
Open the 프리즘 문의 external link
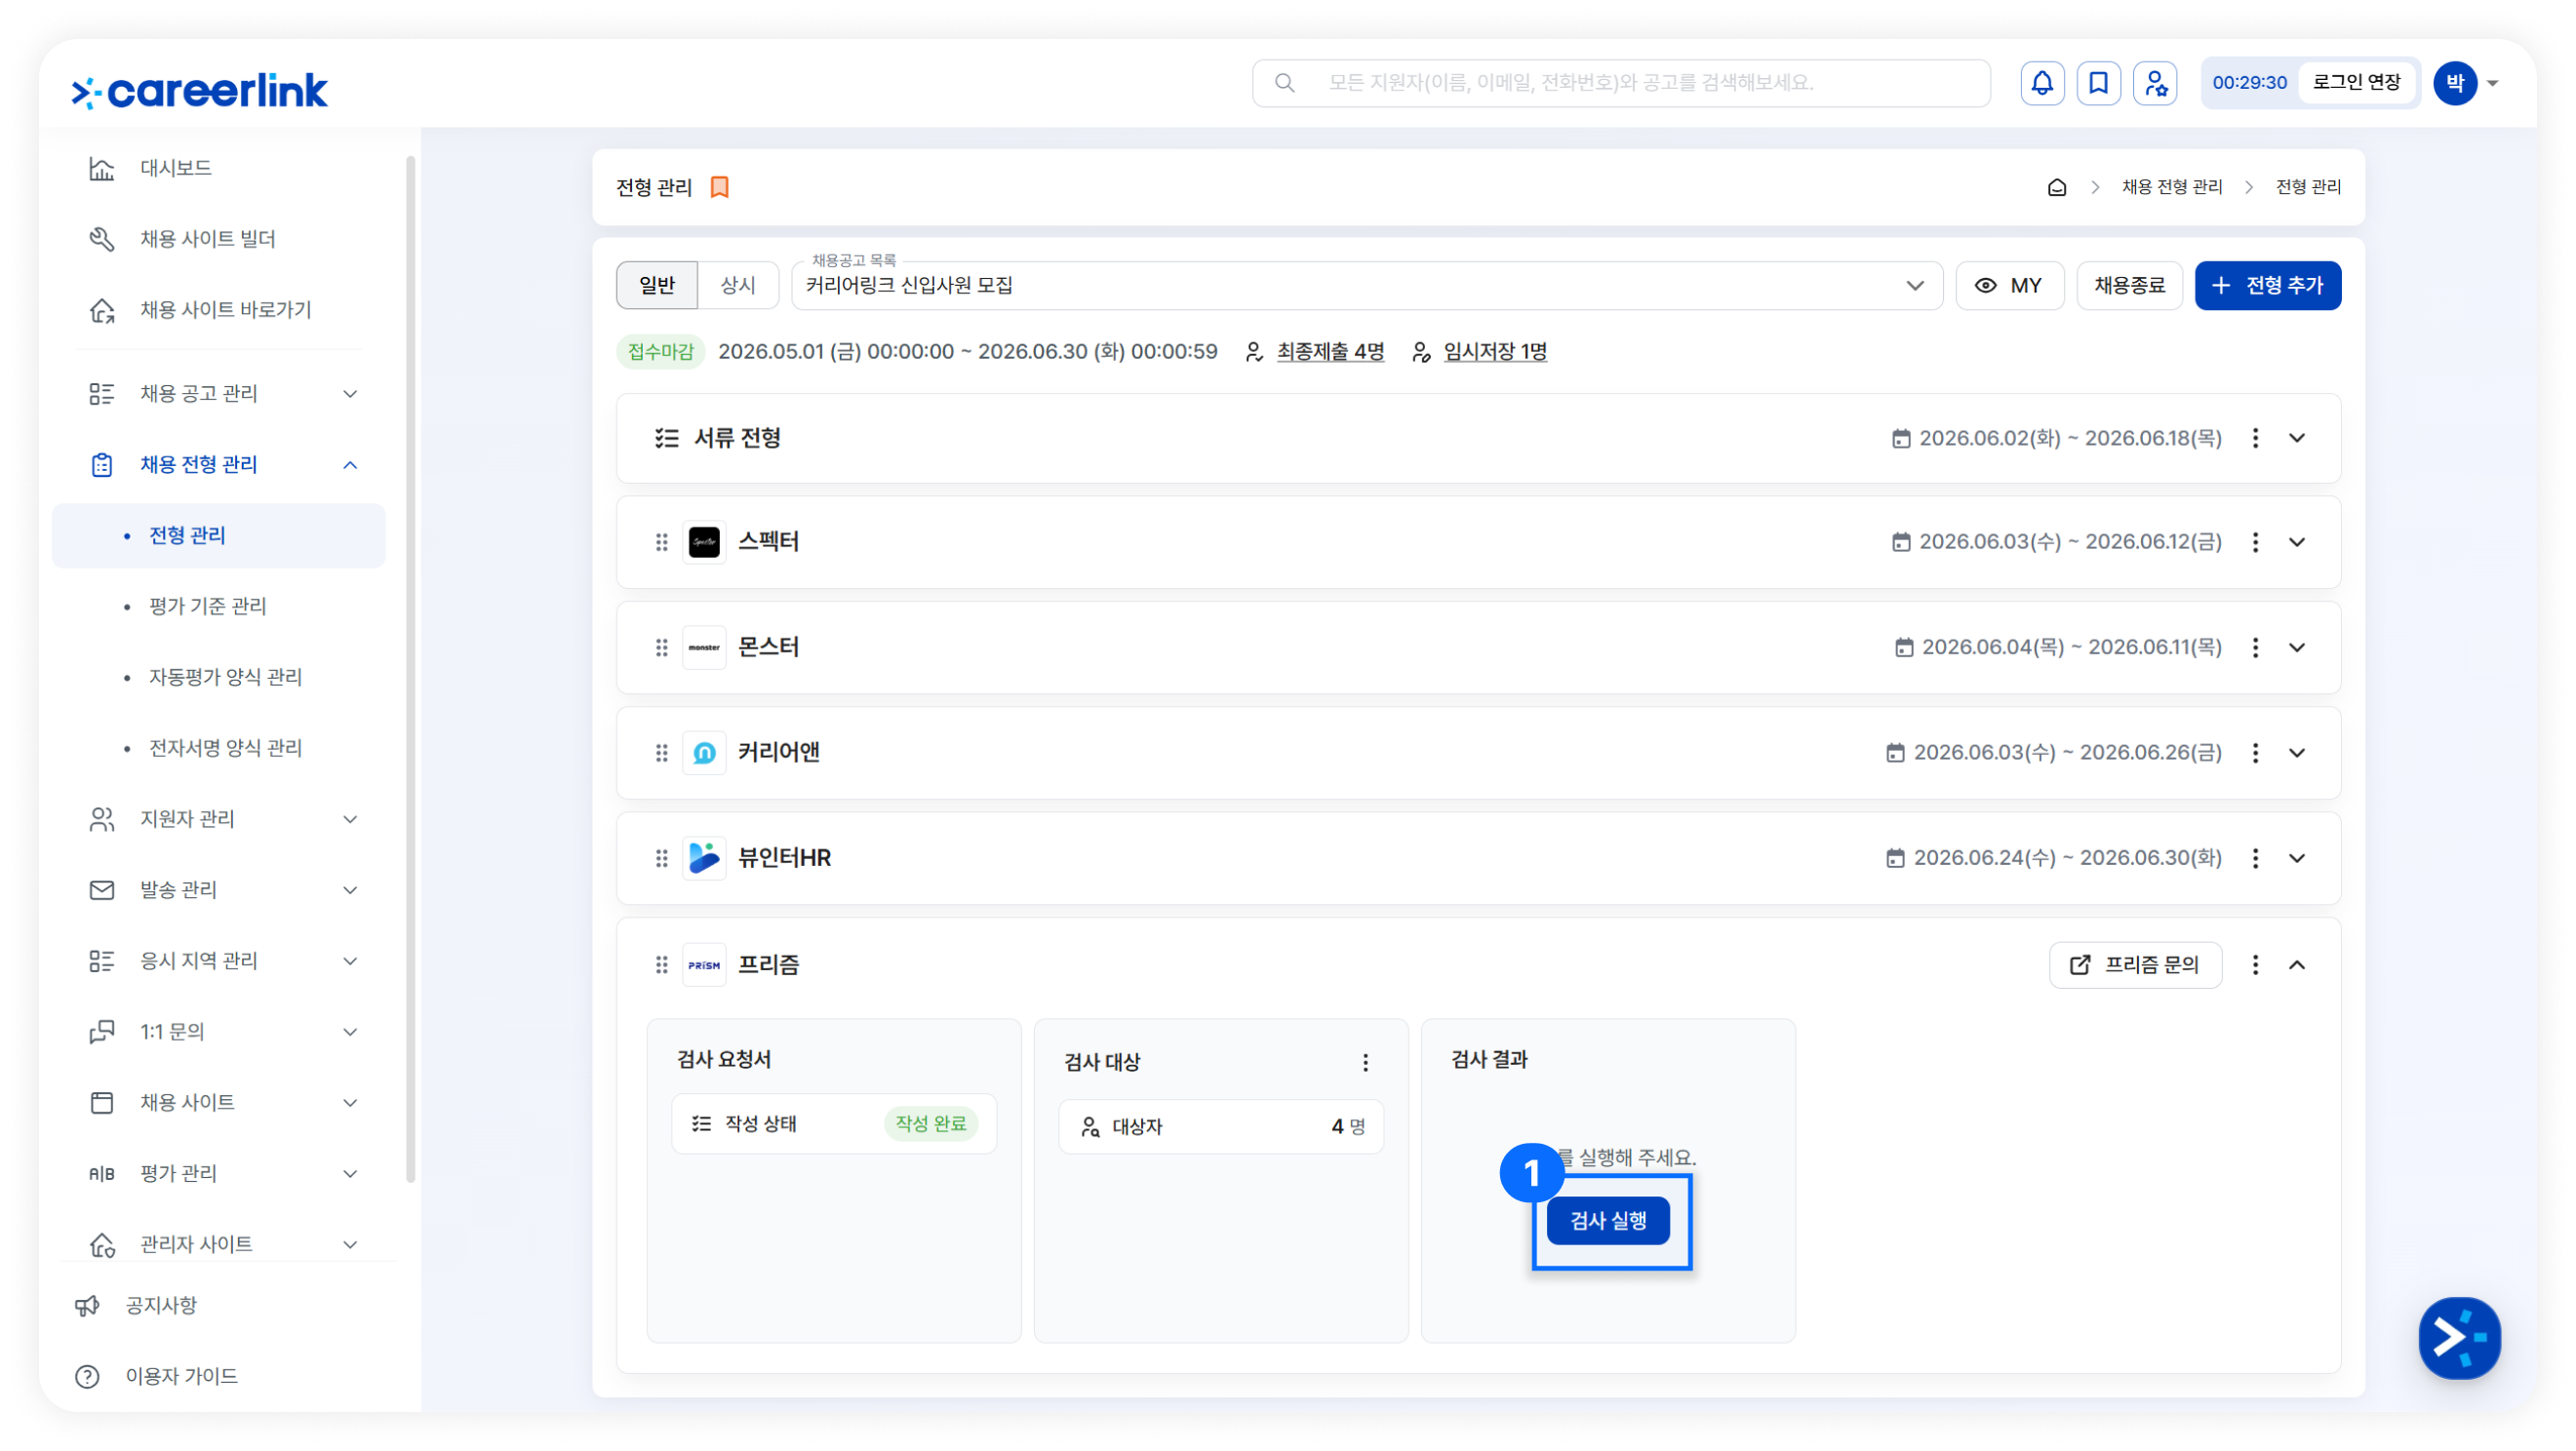tap(2135, 965)
